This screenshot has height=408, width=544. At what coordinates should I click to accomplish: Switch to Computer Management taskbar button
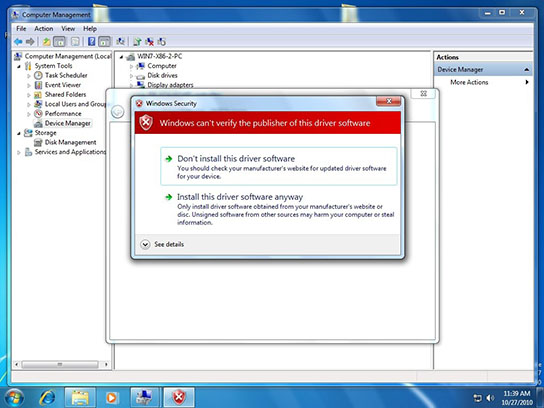(145, 397)
